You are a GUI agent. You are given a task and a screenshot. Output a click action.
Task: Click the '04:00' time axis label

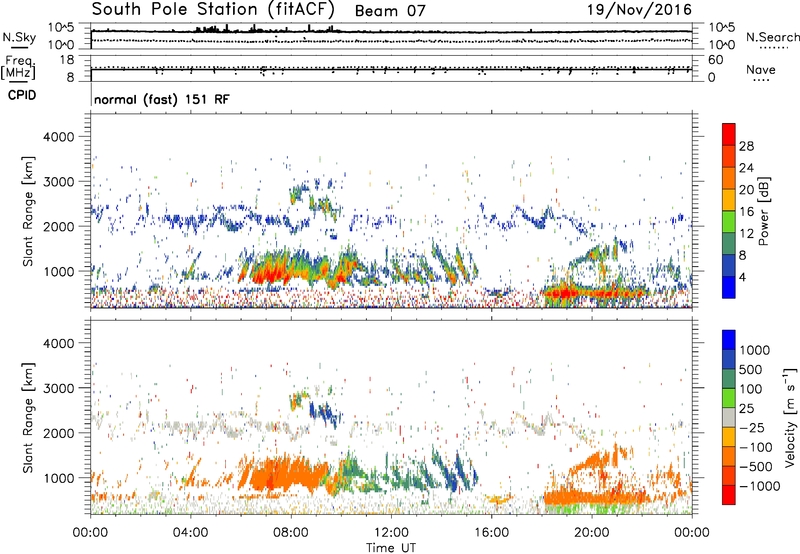190,533
